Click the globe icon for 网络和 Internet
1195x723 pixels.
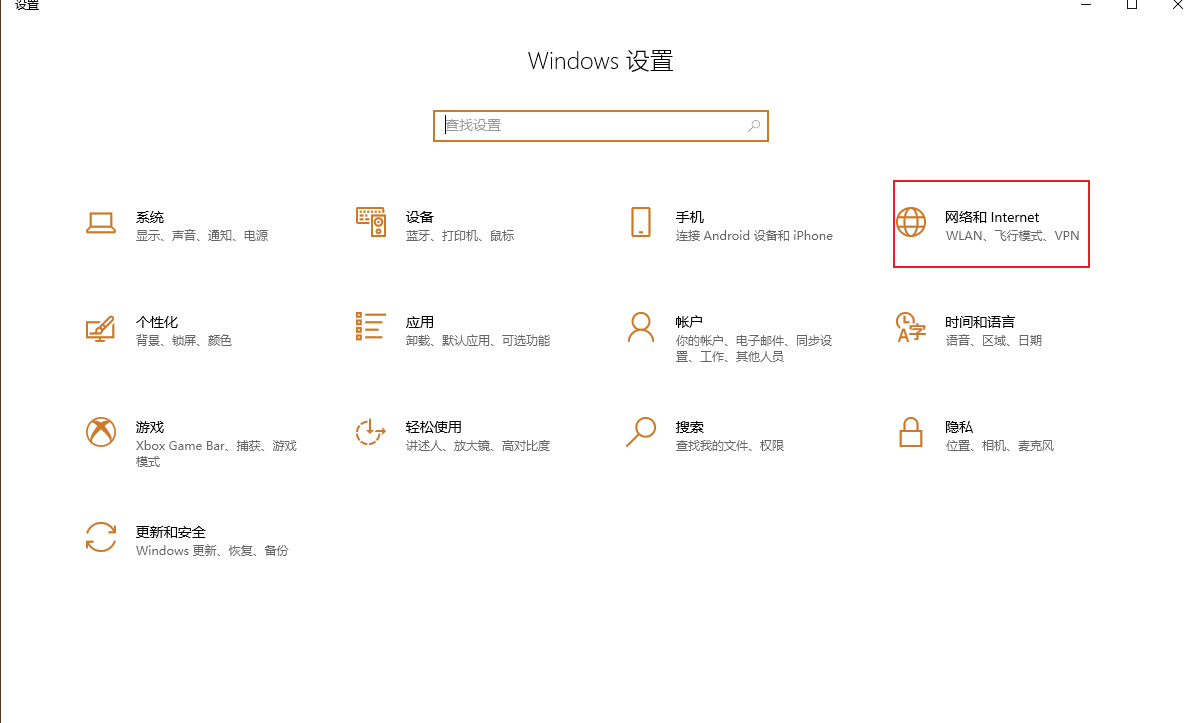pyautogui.click(x=911, y=222)
